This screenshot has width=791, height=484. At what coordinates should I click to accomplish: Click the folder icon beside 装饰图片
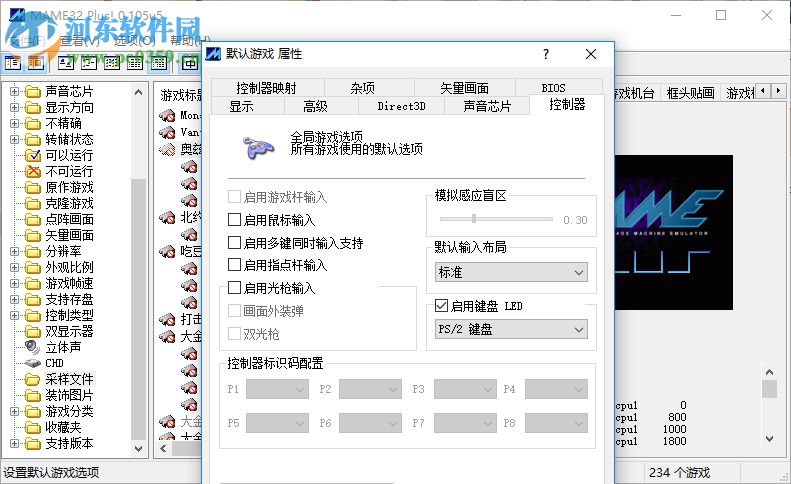click(x=33, y=395)
